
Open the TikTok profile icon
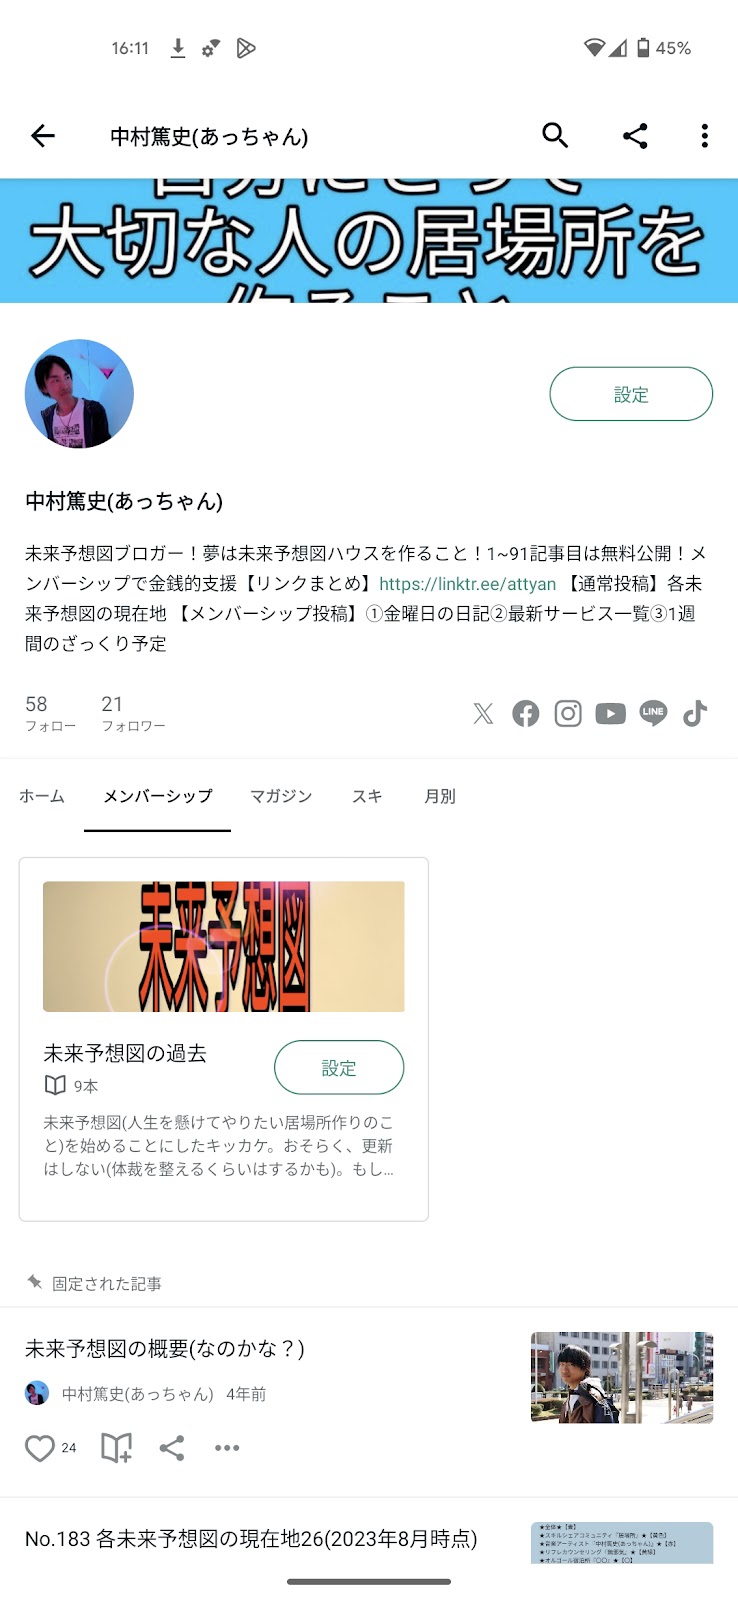click(x=695, y=713)
